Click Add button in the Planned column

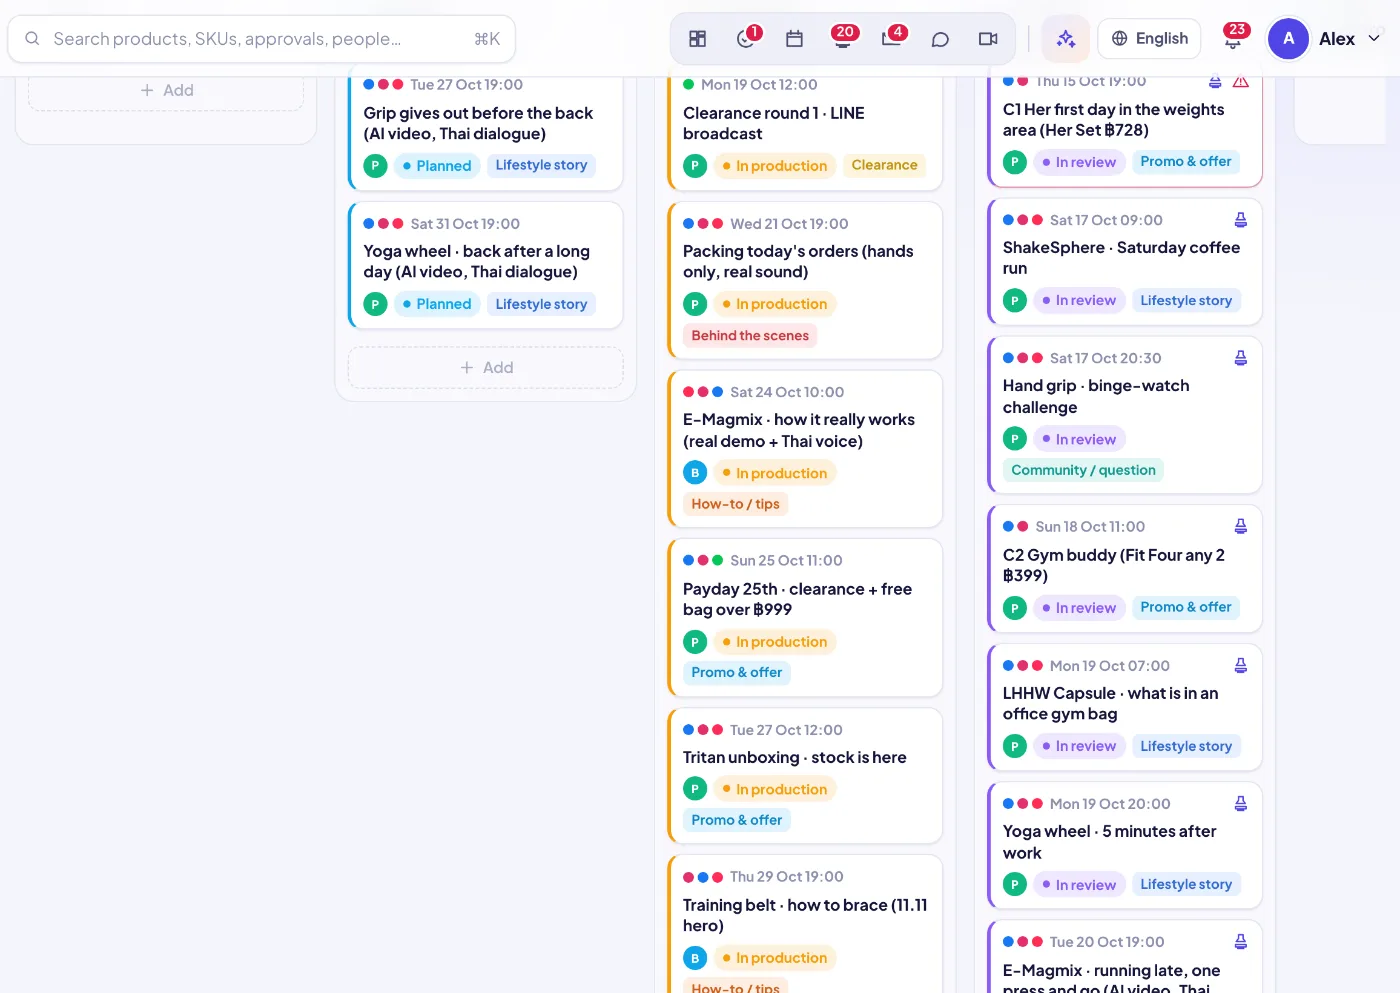[486, 368]
